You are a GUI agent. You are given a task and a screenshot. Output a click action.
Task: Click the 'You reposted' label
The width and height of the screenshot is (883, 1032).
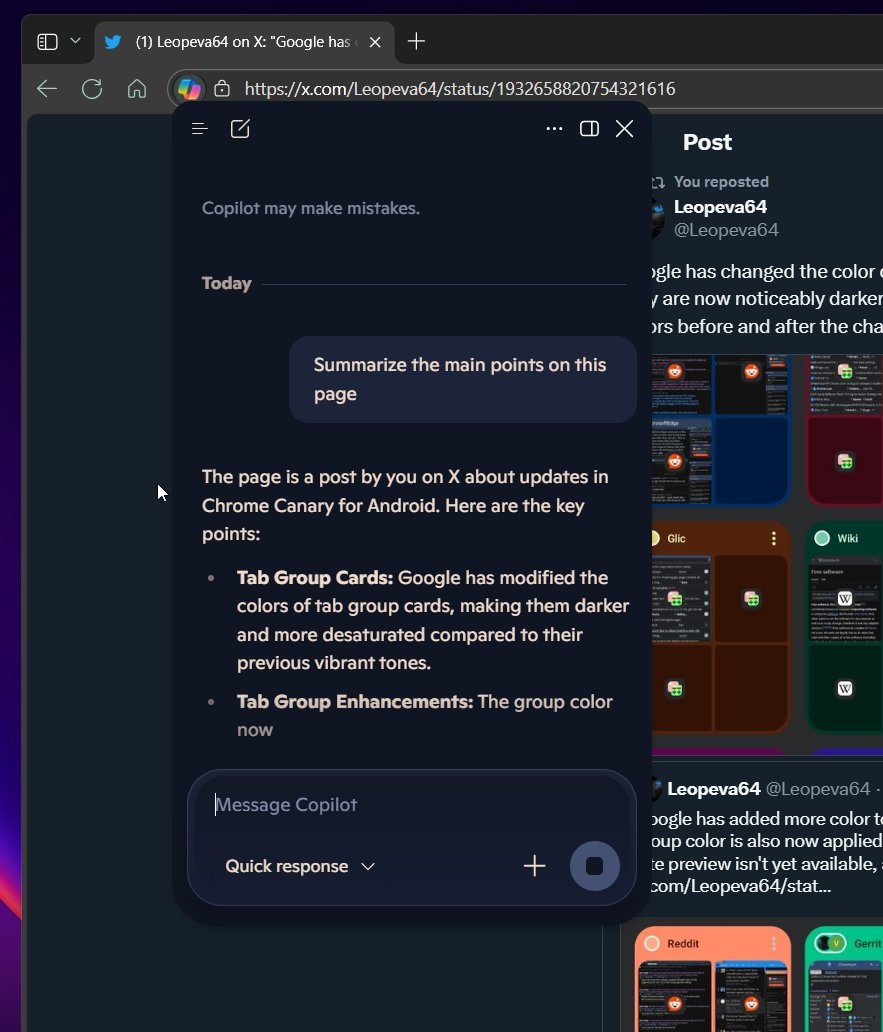(721, 182)
